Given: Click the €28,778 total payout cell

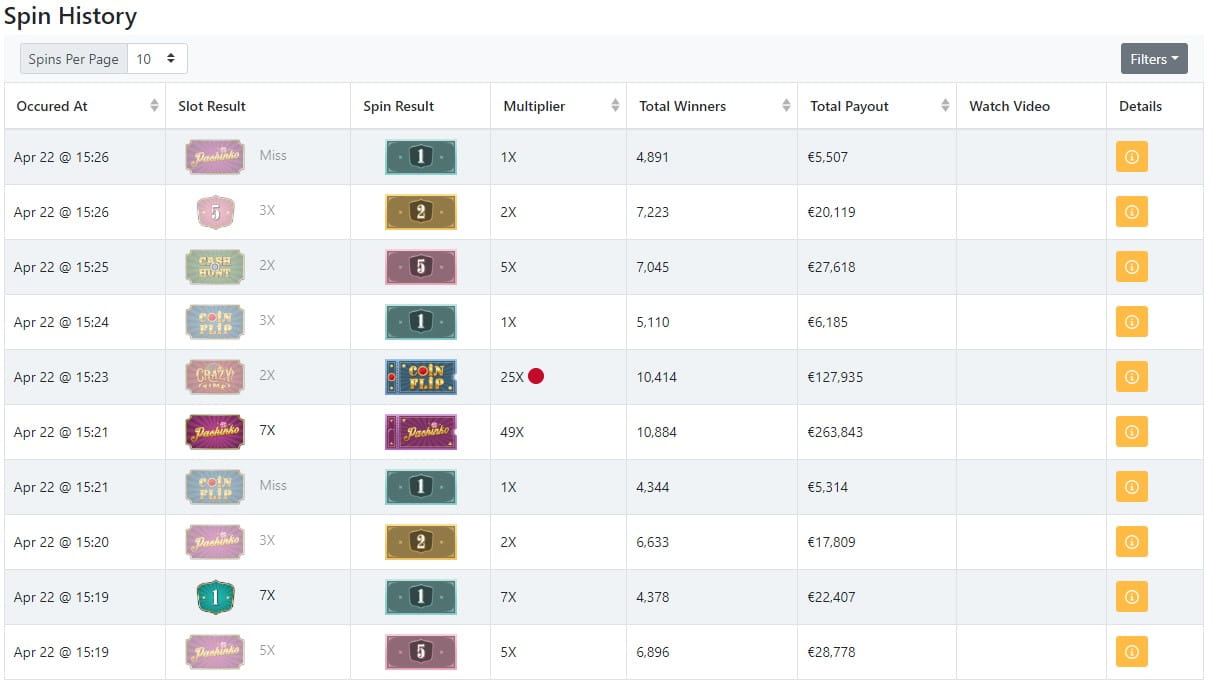Looking at the screenshot, I should [876, 652].
